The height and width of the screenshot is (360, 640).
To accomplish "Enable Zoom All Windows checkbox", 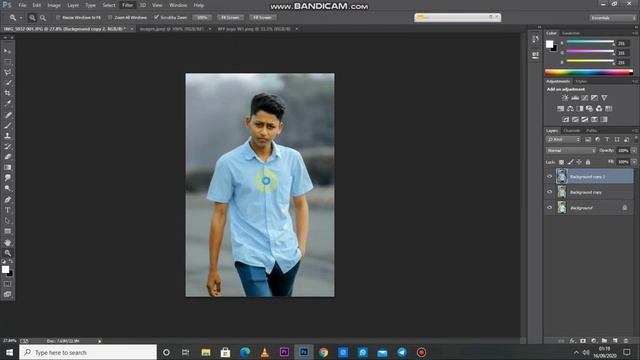I will click(x=110, y=18).
